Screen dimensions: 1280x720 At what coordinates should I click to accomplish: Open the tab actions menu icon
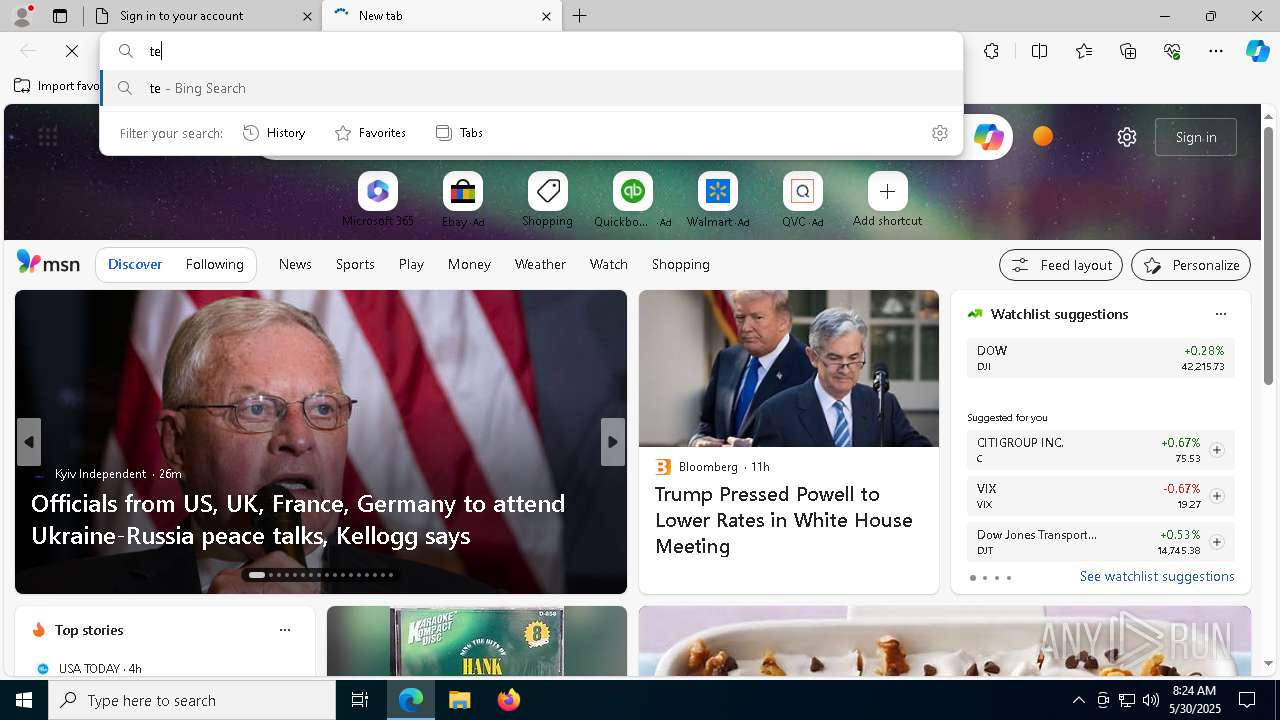tap(60, 16)
